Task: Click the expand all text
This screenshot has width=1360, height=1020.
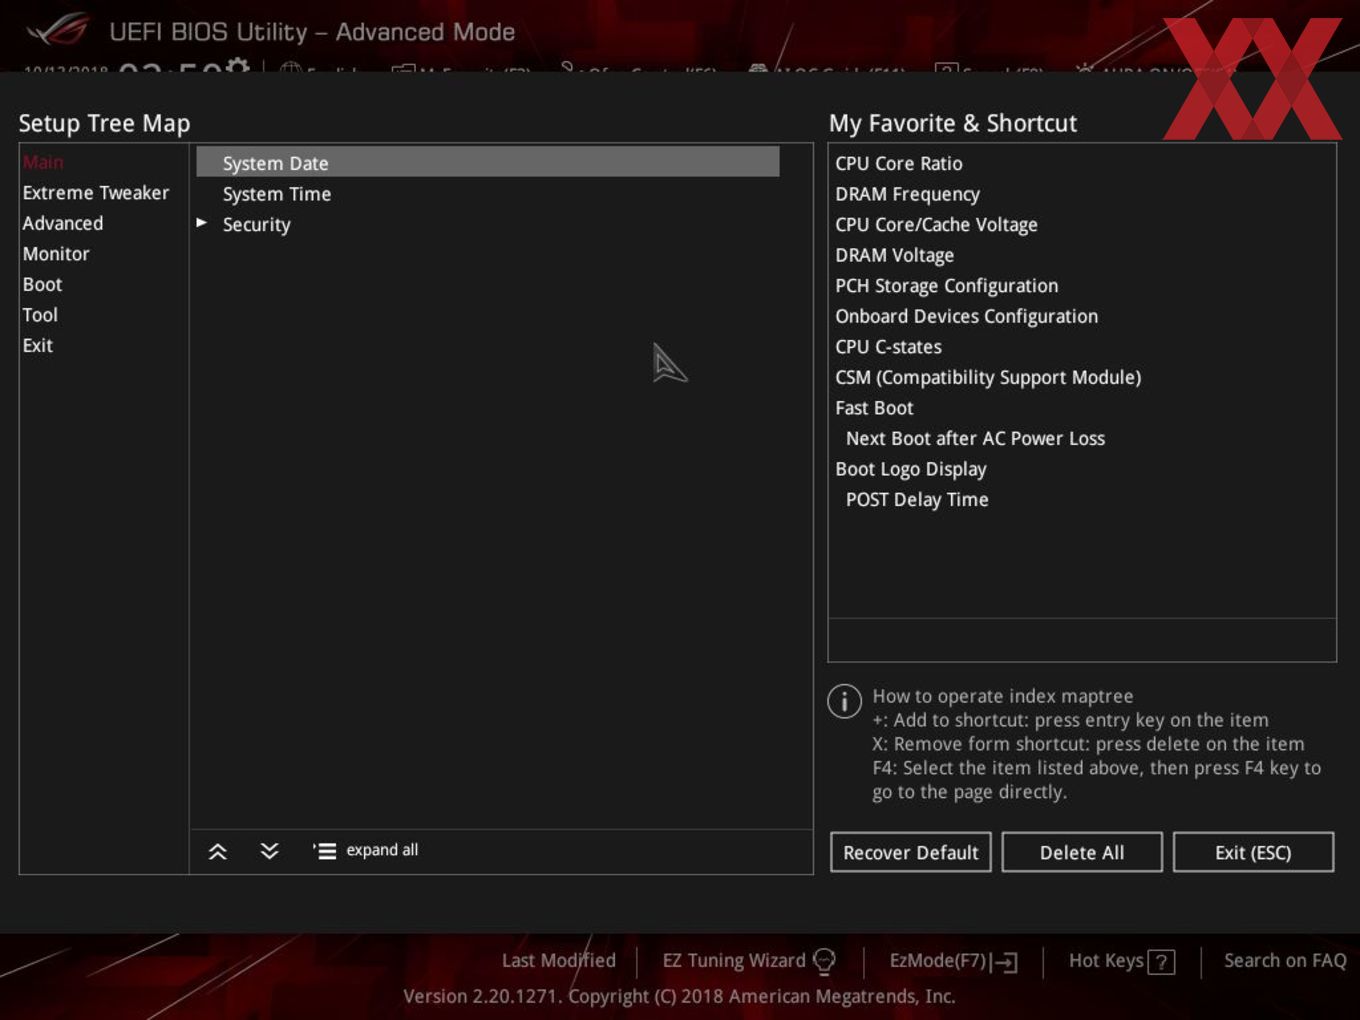Action: [x=382, y=850]
